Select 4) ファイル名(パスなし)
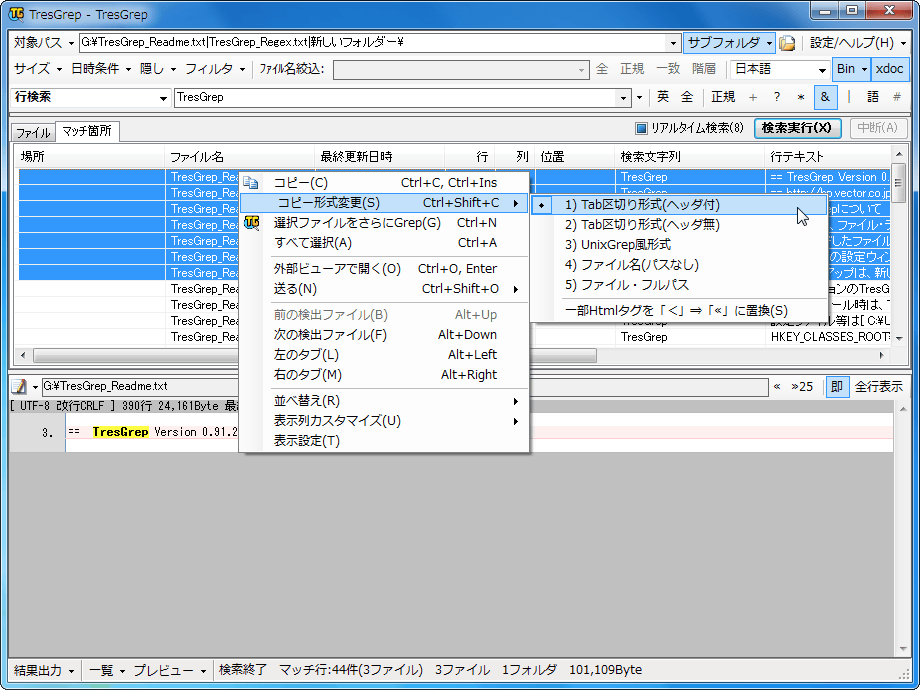The image size is (920, 690). (679, 265)
